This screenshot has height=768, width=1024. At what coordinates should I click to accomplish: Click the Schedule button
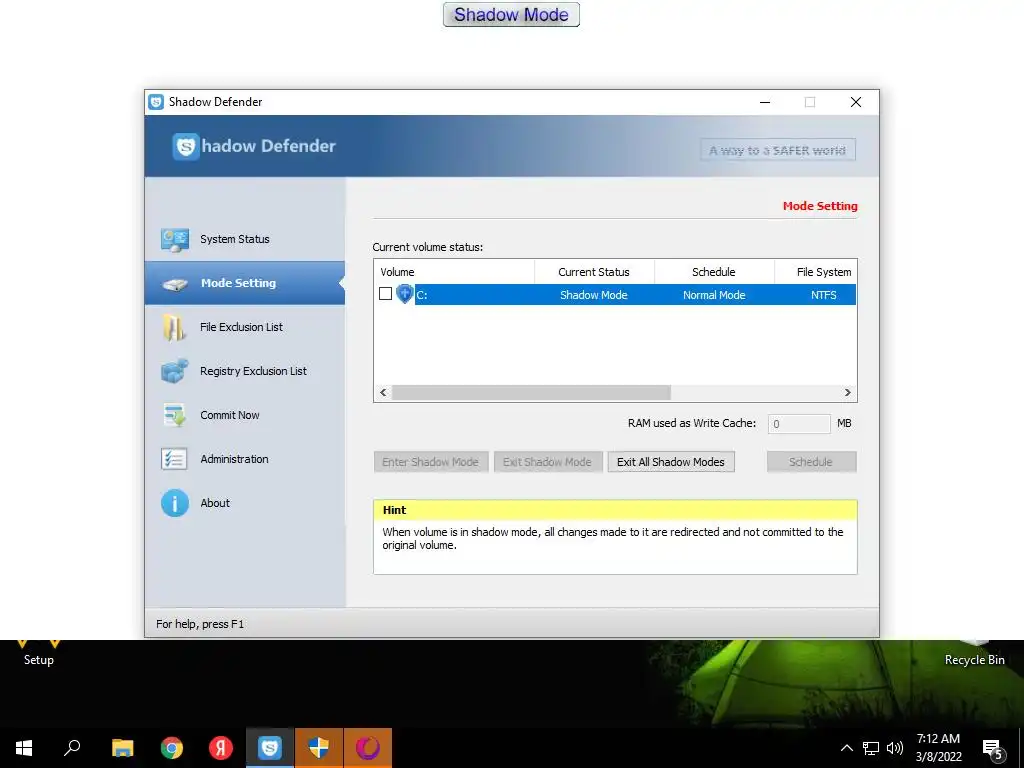coord(811,462)
